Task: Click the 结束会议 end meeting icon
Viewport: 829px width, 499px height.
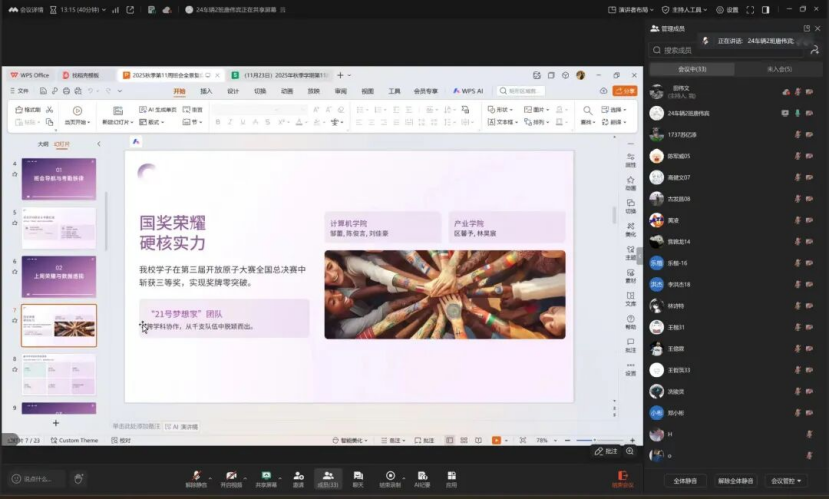Action: click(623, 477)
